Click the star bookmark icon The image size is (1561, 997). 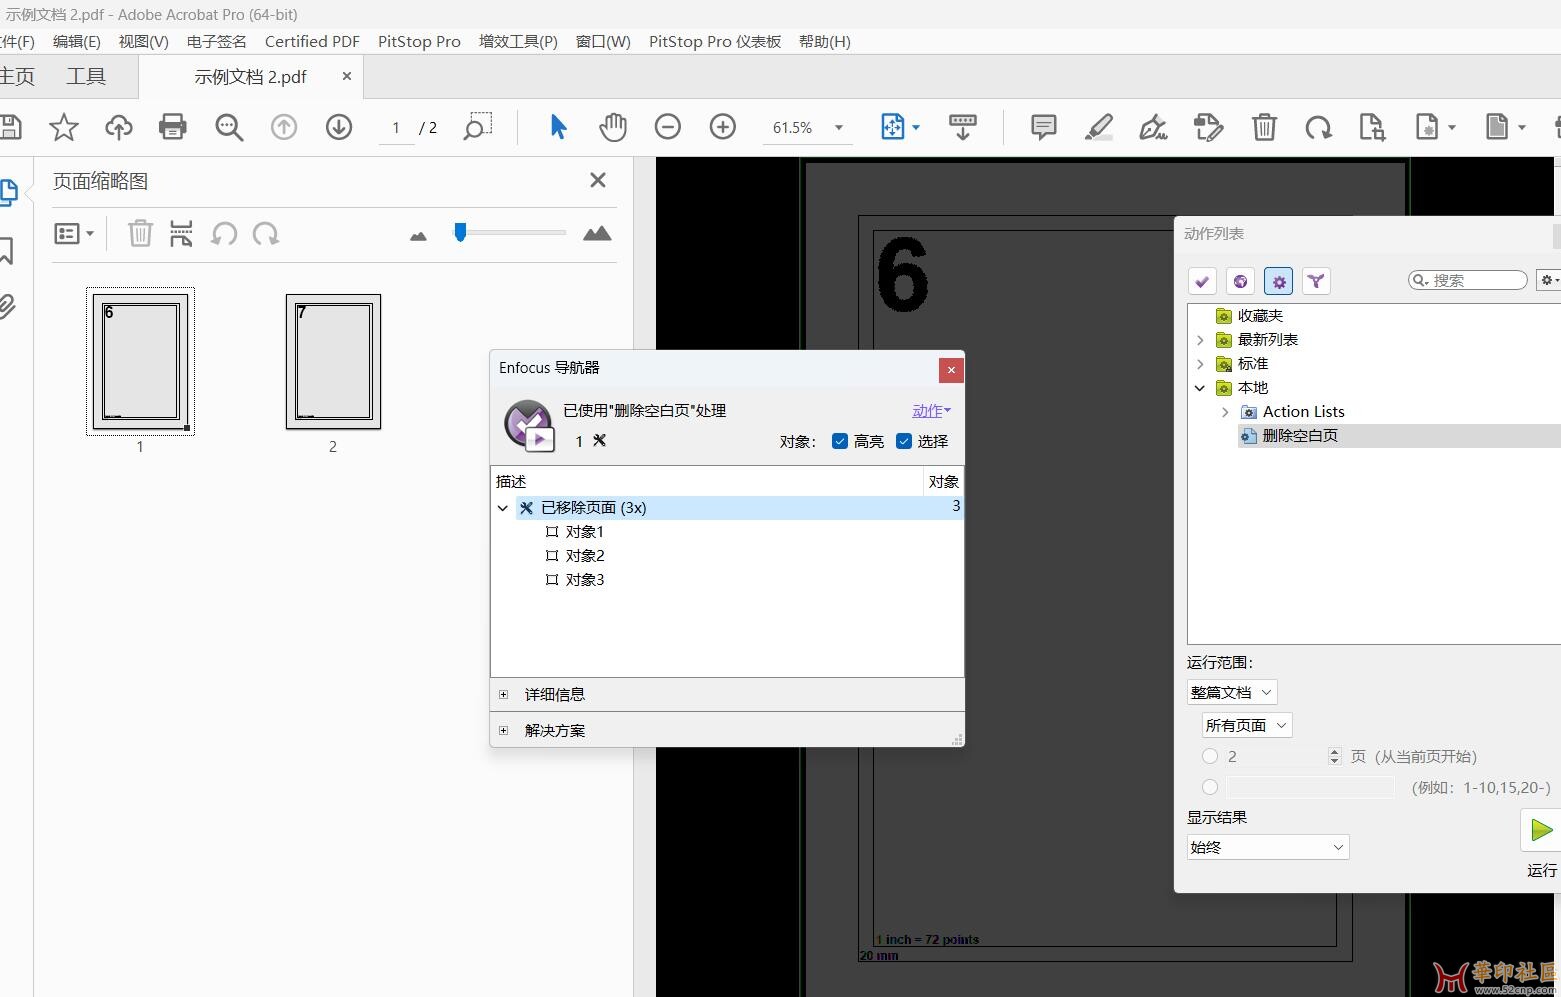point(64,127)
